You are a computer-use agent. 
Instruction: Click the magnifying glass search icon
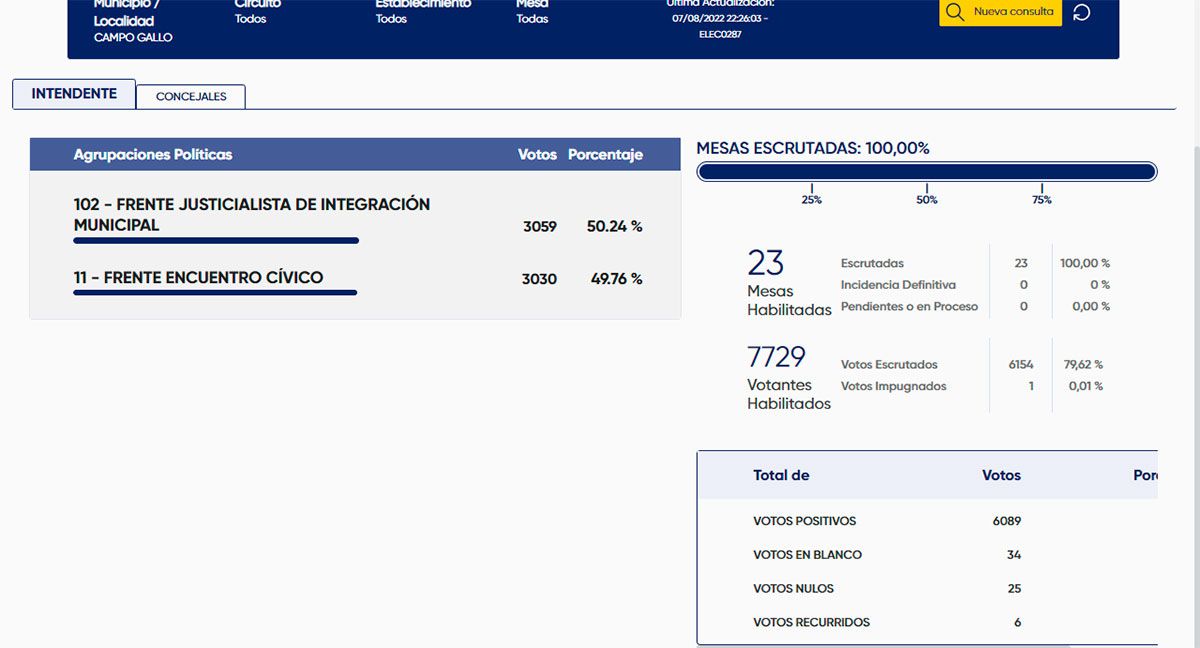[x=955, y=12]
